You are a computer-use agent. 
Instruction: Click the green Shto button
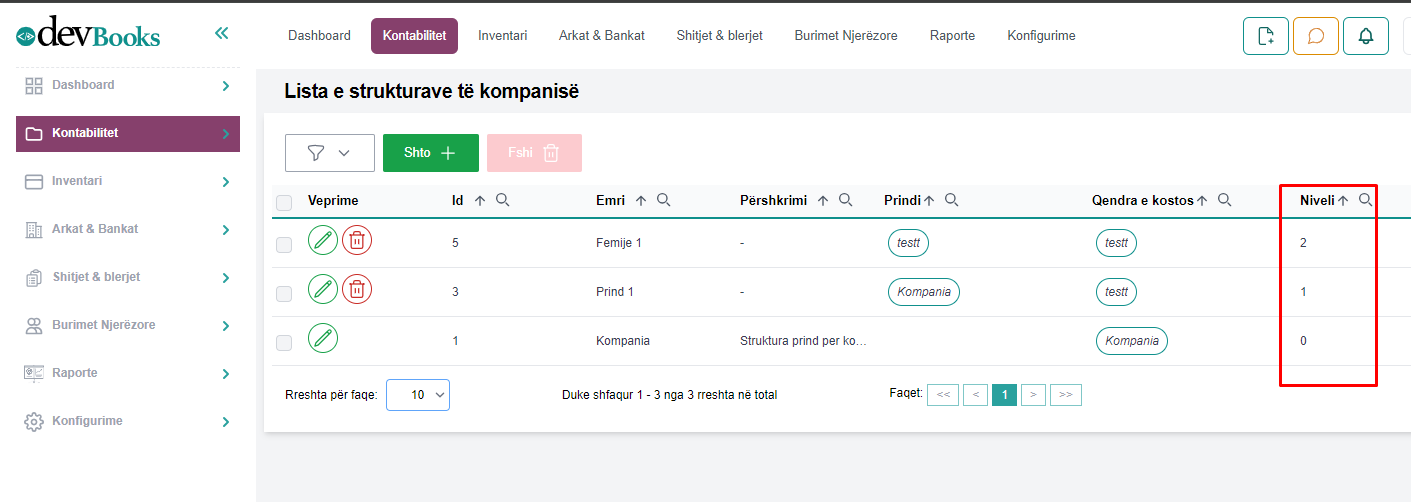coord(430,153)
